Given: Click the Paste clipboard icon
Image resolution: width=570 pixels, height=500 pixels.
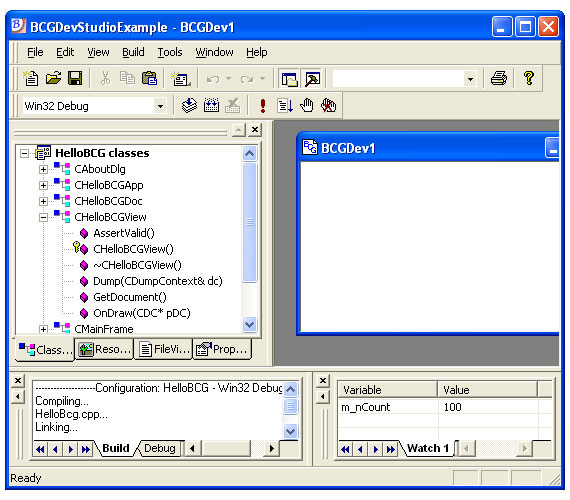Looking at the screenshot, I should tap(149, 78).
